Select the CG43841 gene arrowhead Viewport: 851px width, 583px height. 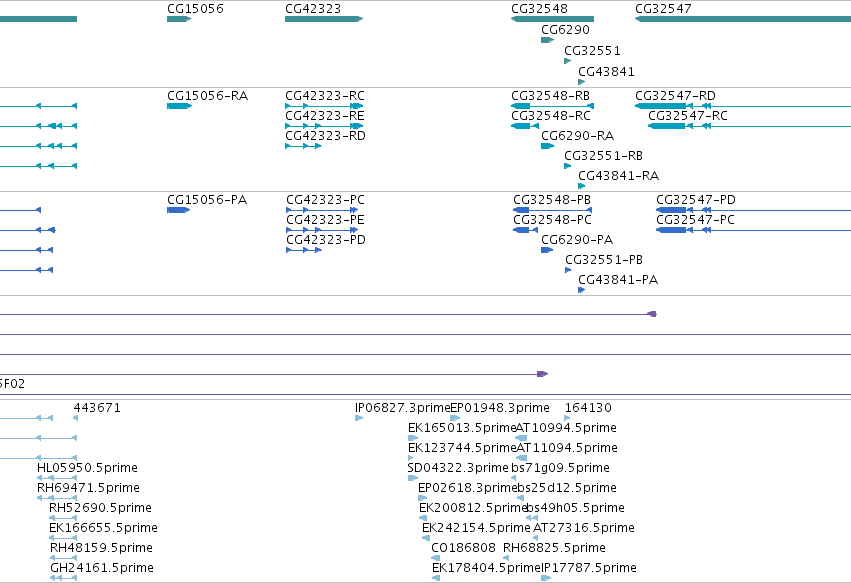pyautogui.click(x=582, y=83)
